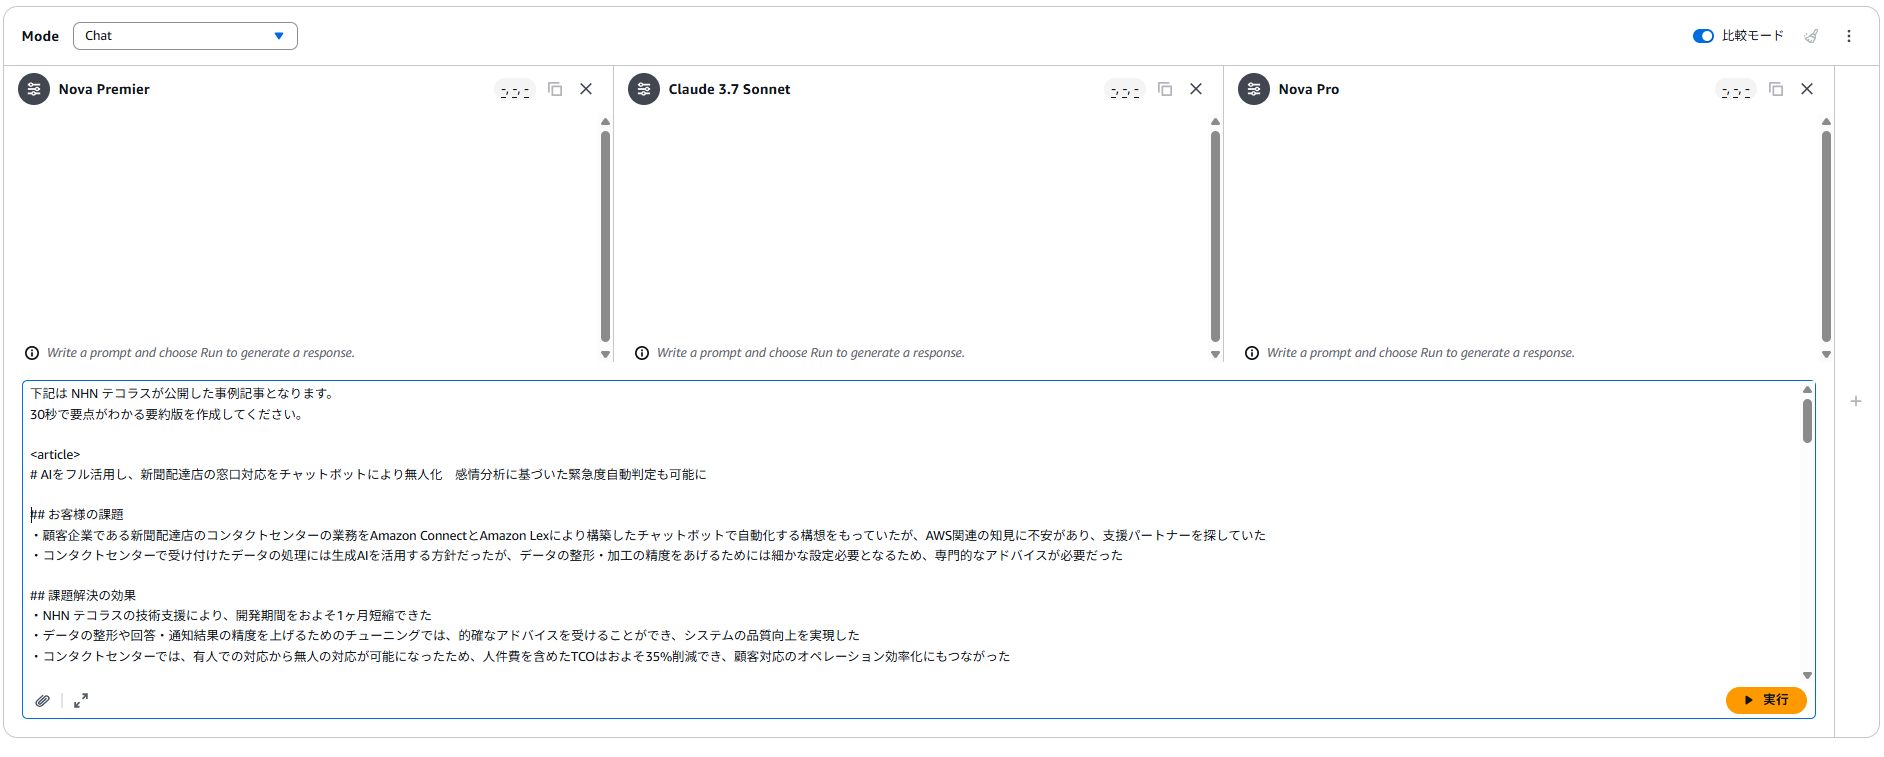This screenshot has height=757, width=1884.
Task: Click the Nova Pro scroll-down arrow
Action: 1826,354
